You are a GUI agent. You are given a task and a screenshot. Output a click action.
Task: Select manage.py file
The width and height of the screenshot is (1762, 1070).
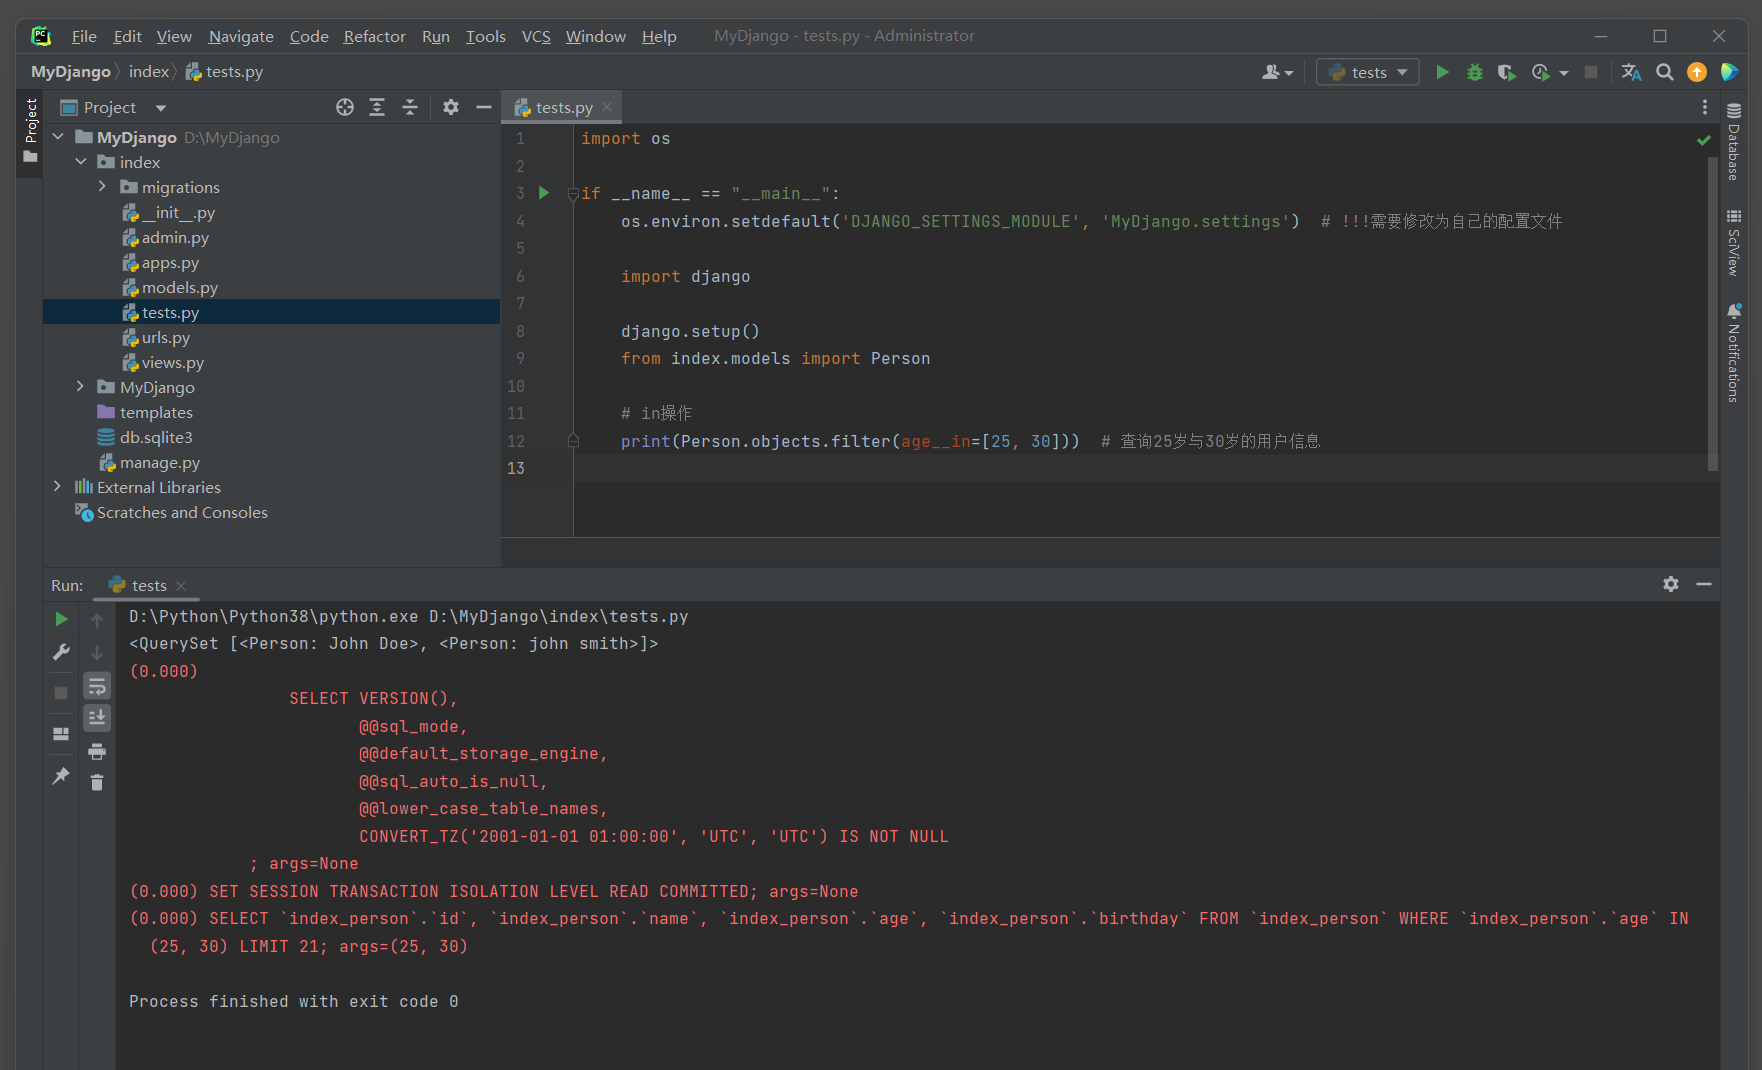pos(160,462)
